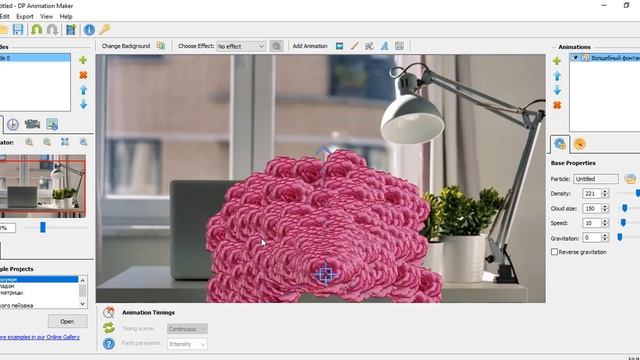Switch to the camera tab in the slides panel

32,124
